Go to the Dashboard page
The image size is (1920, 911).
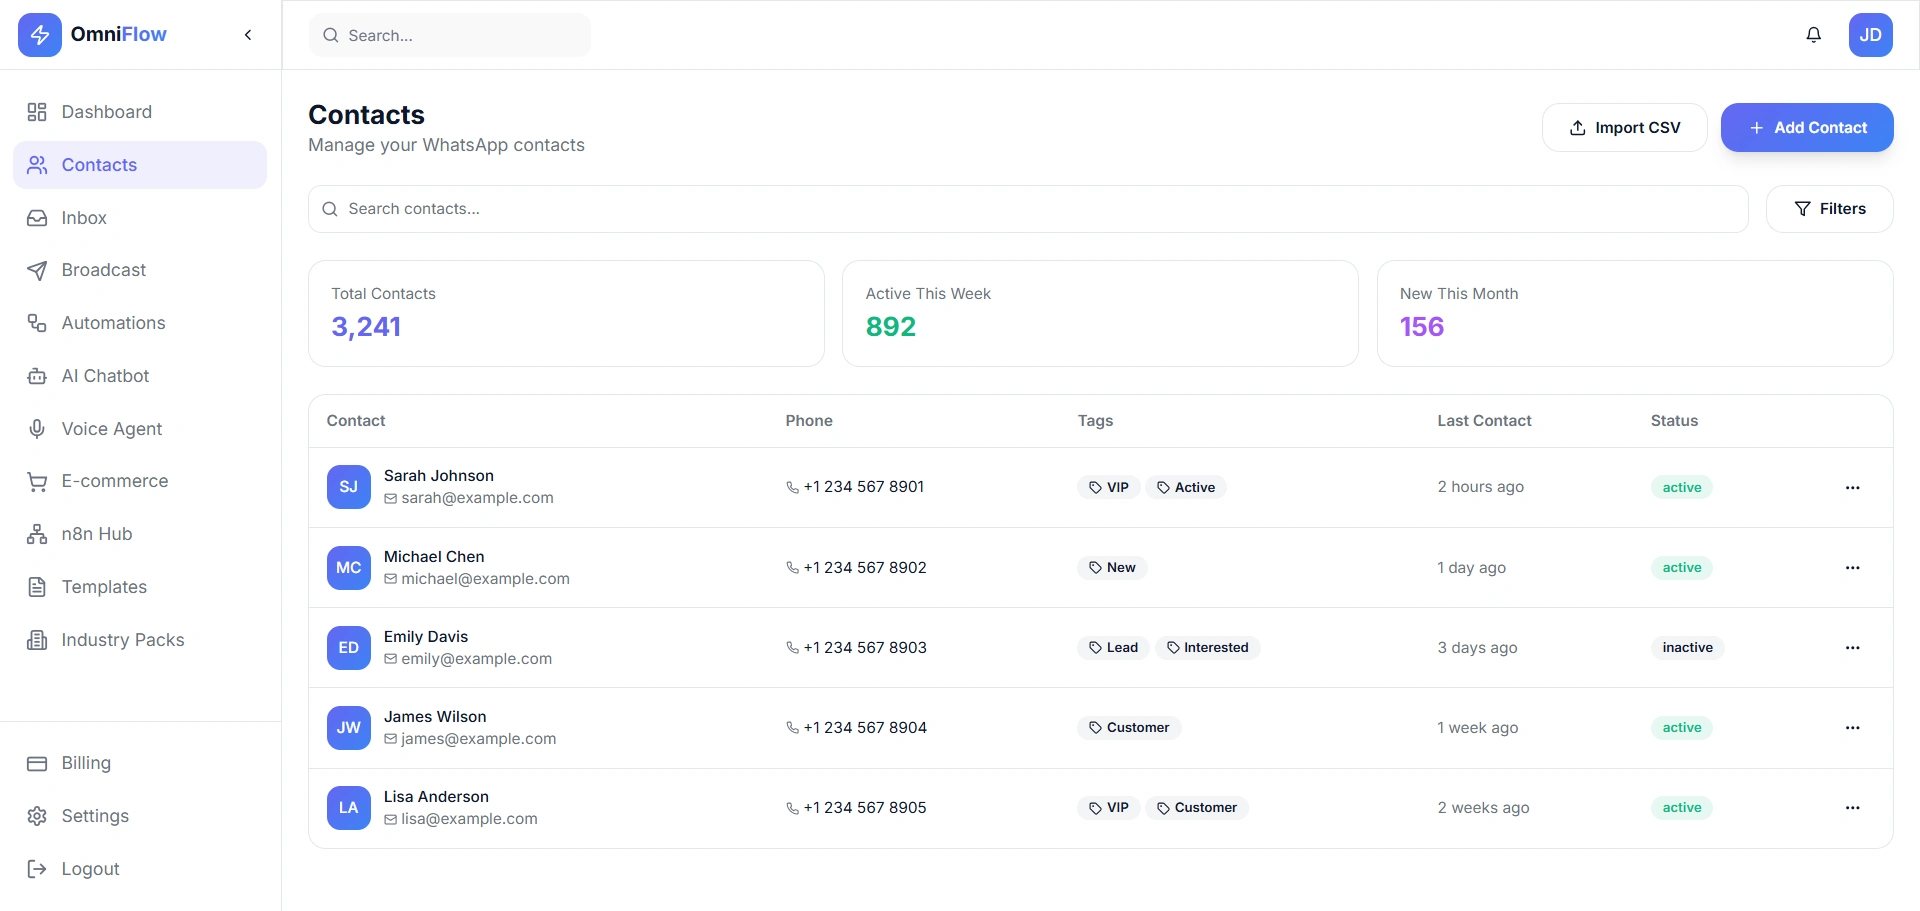click(x=106, y=112)
